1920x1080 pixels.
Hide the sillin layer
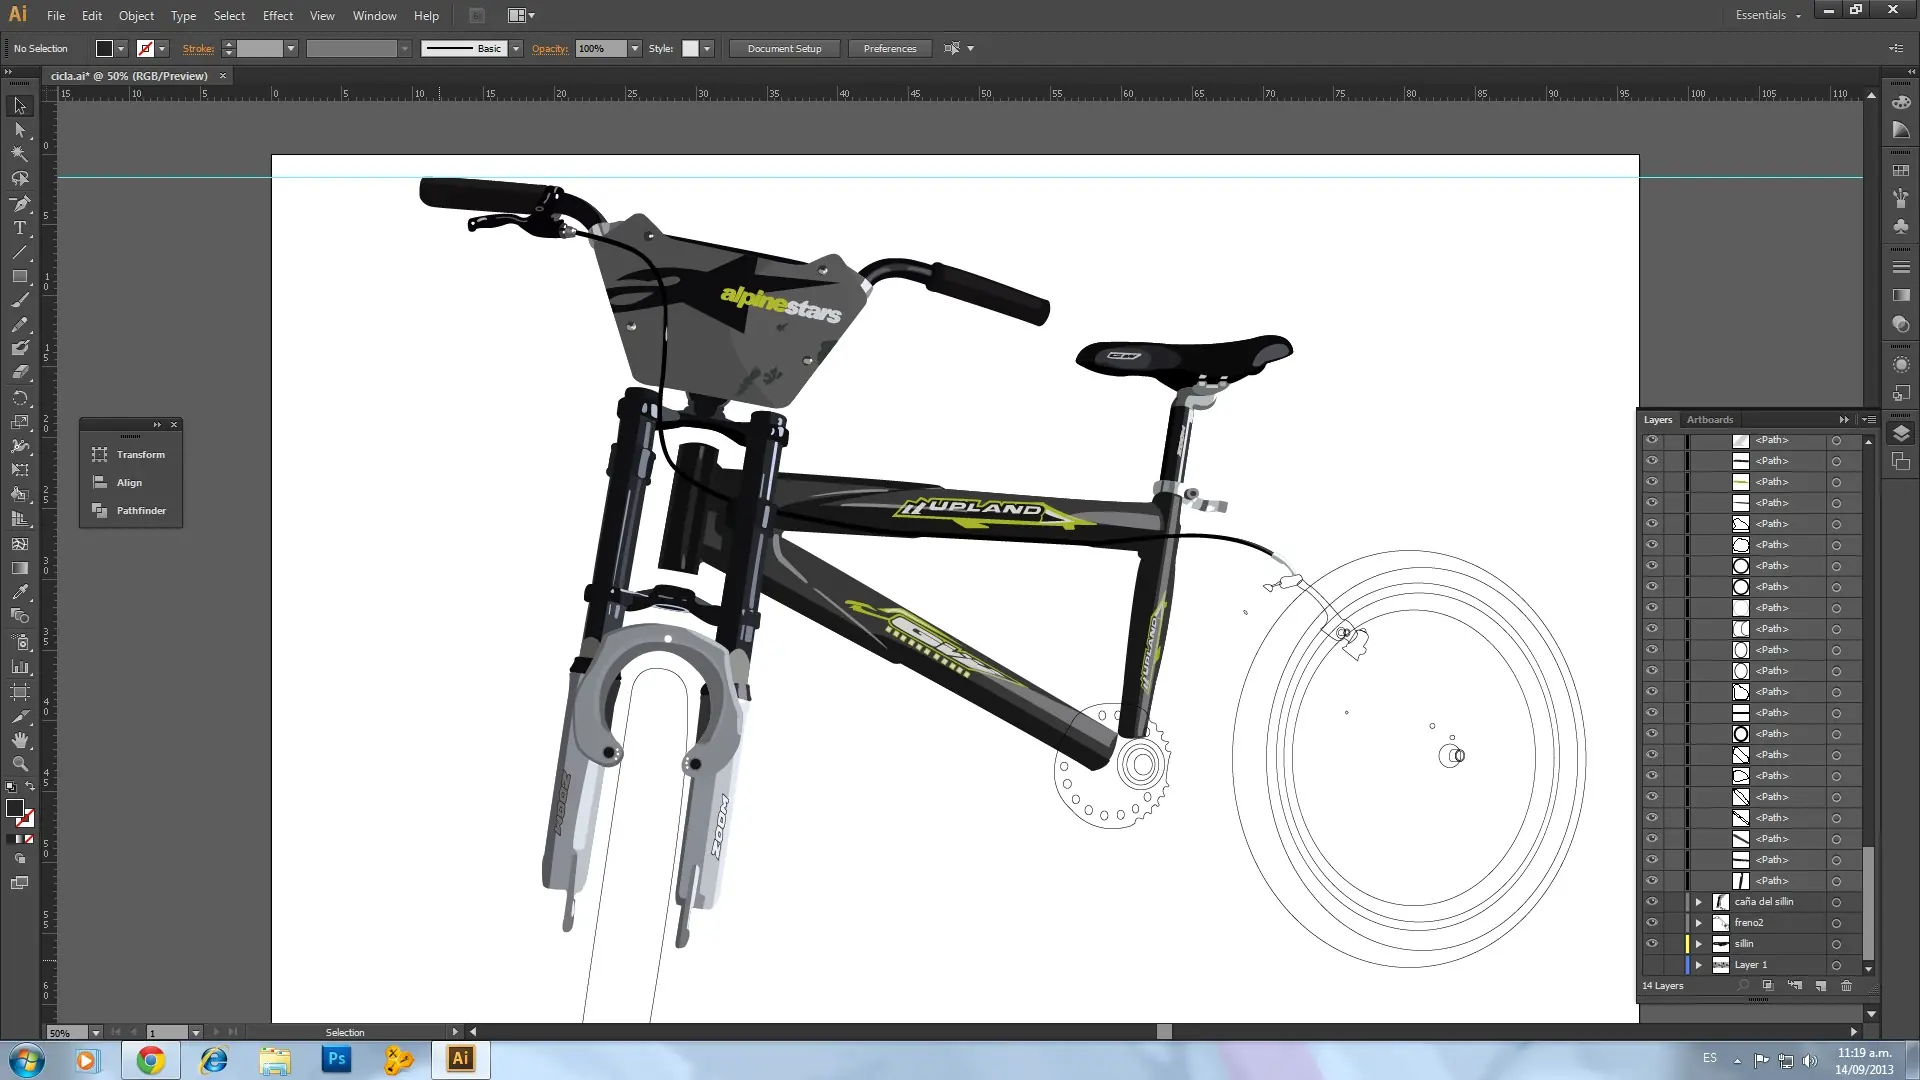pyautogui.click(x=1652, y=944)
